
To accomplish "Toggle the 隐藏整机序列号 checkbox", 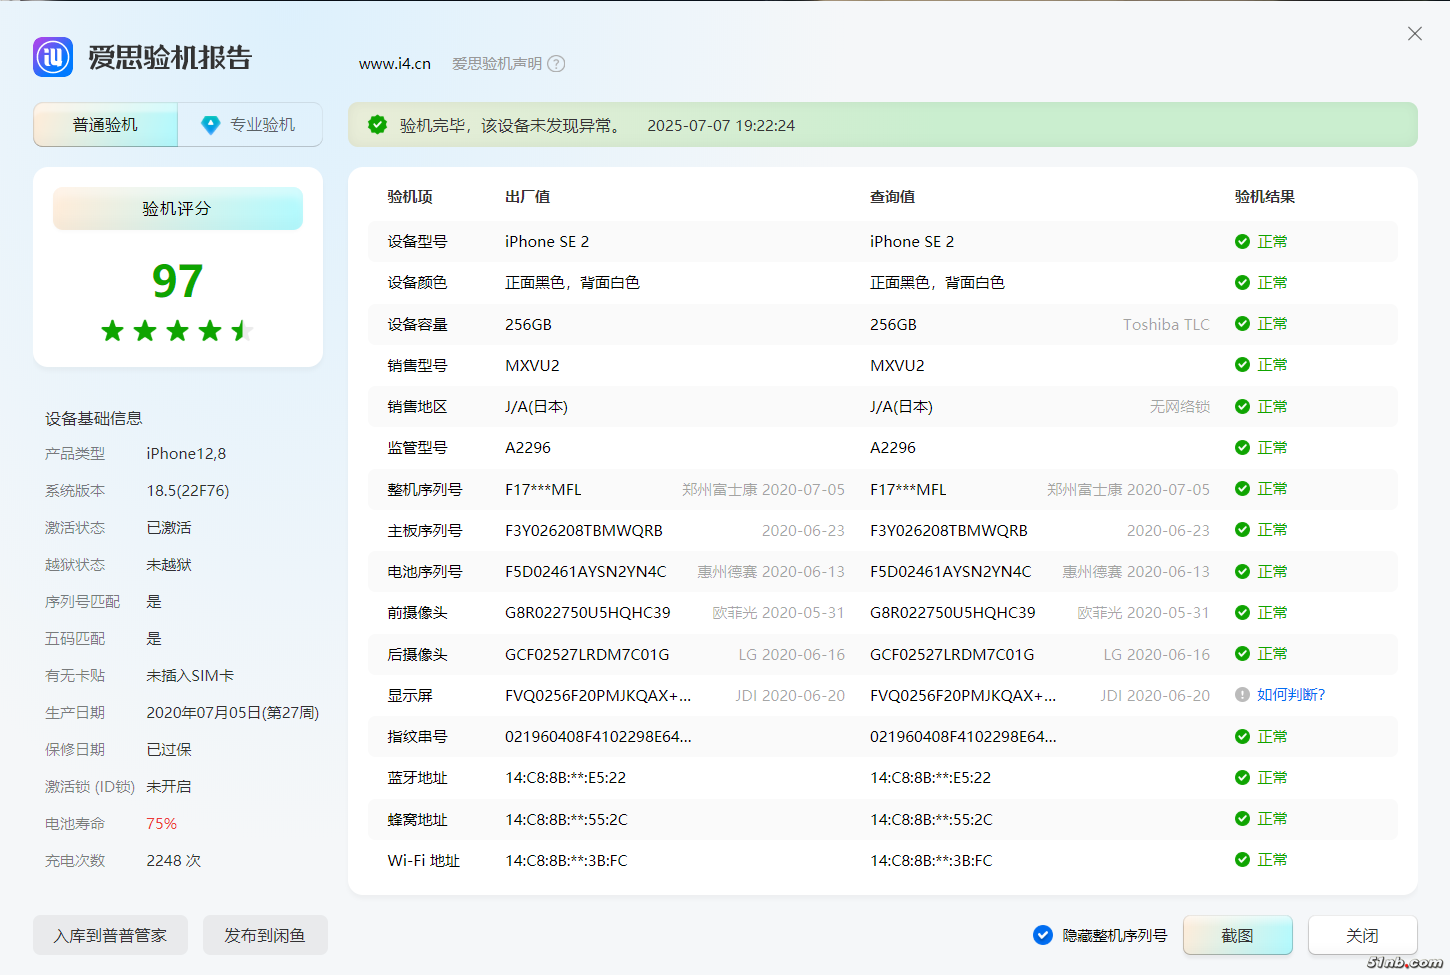I will tap(1043, 935).
